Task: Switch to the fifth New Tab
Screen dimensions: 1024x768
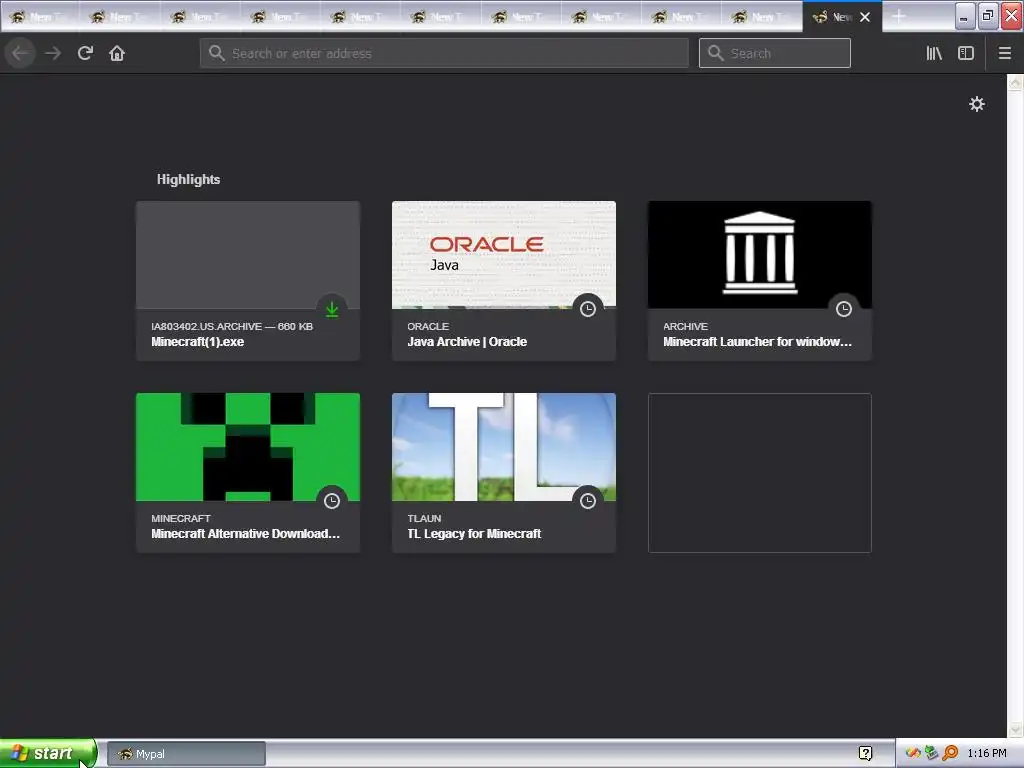Action: (361, 17)
